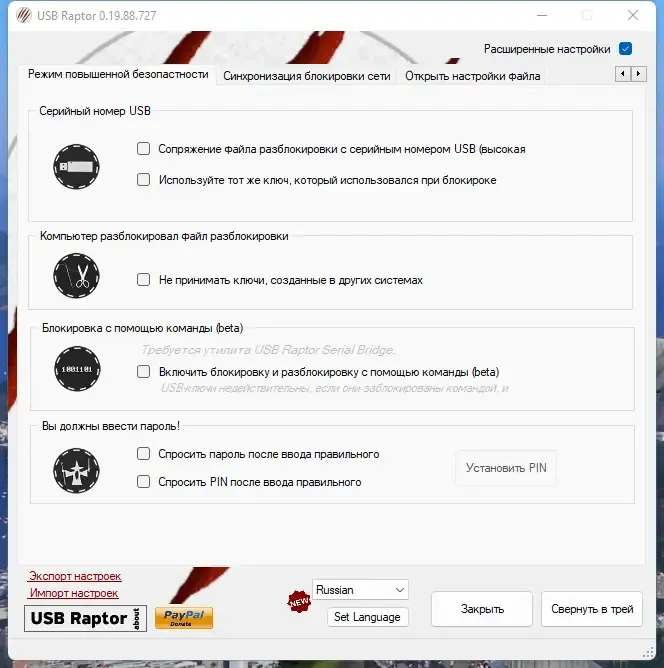Select the Режим повышенной безопасности tab
This screenshot has width=664, height=668.
pyautogui.click(x=118, y=74)
